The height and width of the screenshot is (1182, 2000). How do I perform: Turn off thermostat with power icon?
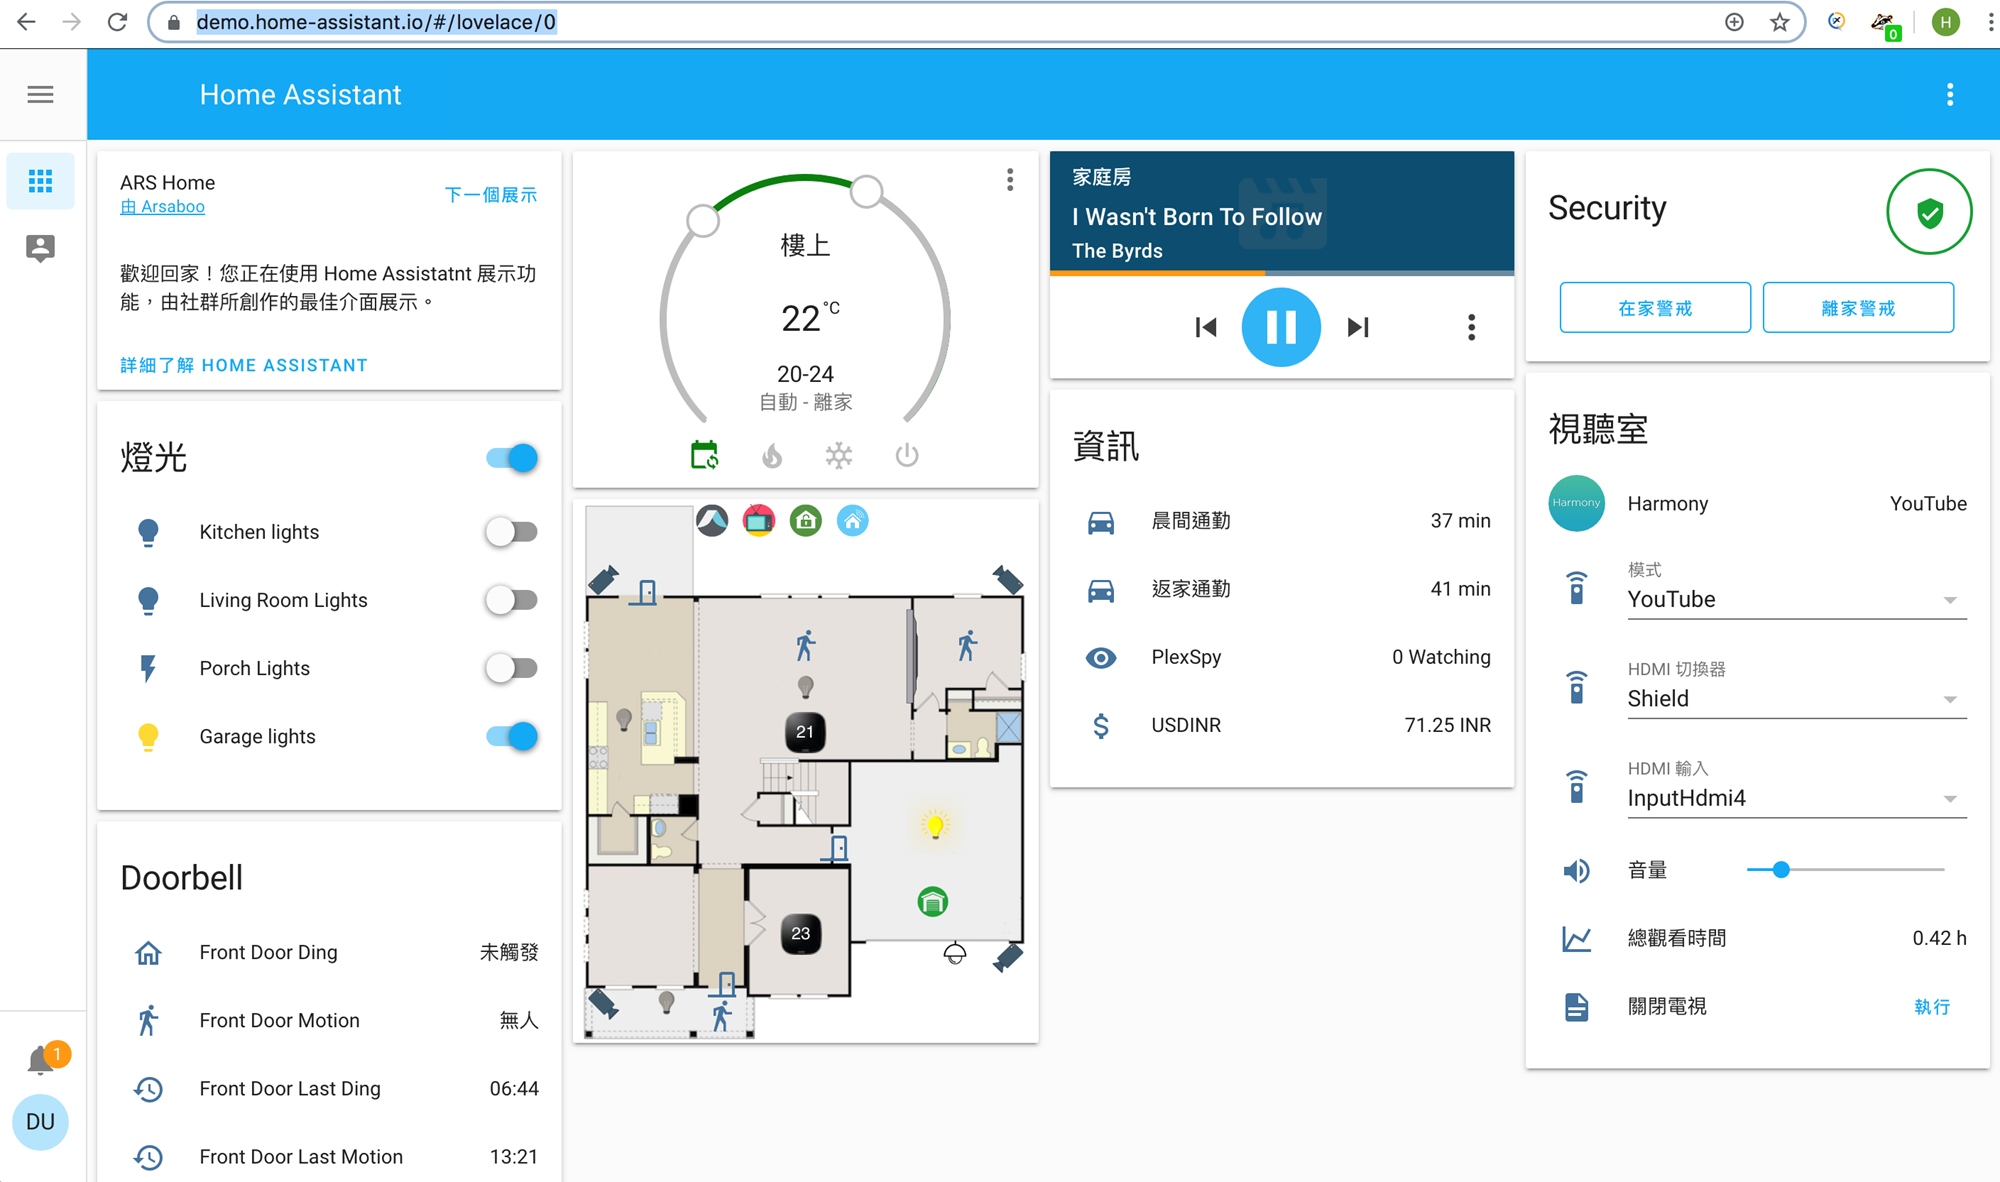pos(906,456)
